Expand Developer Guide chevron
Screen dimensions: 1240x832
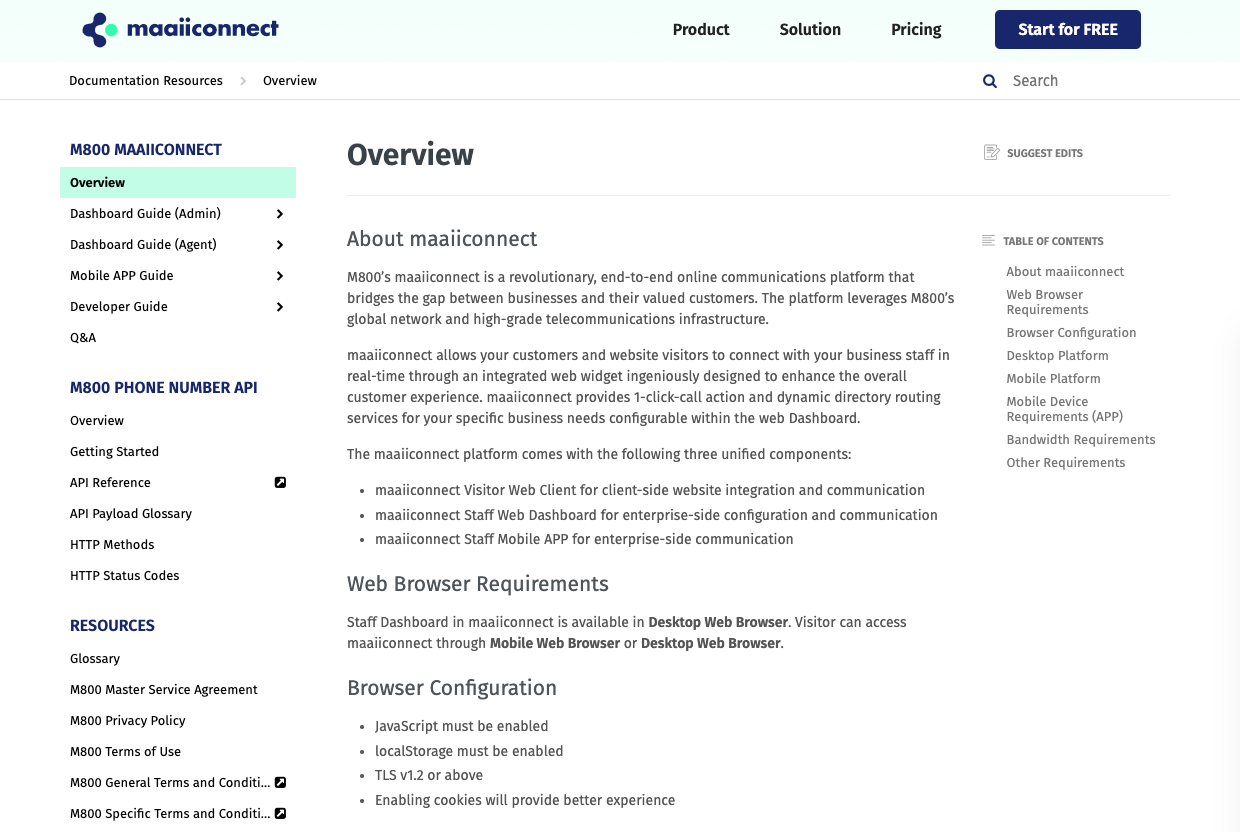pos(280,307)
